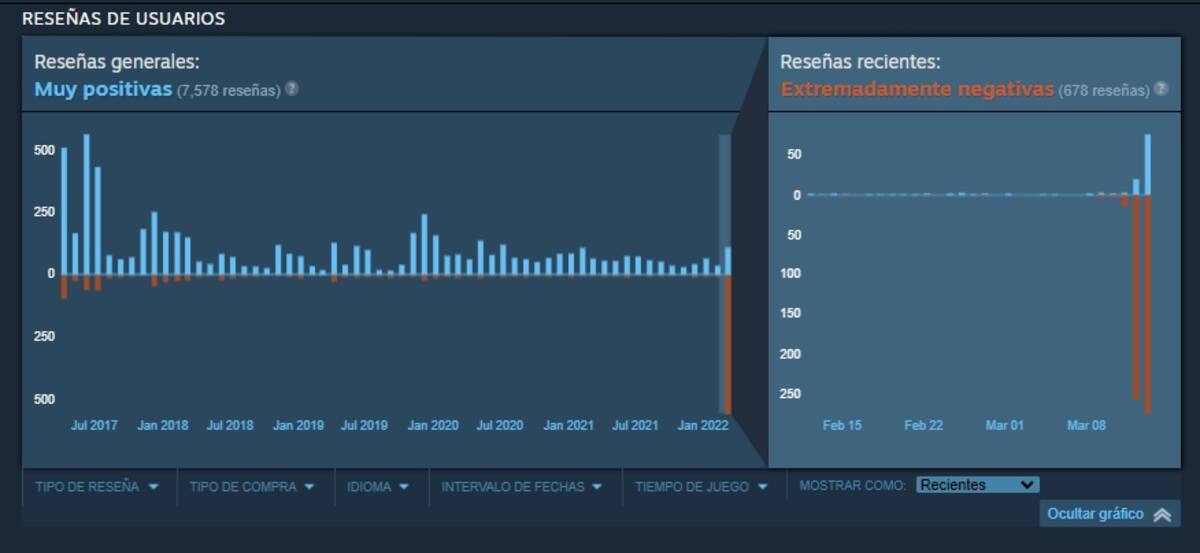Click Reseñas de usuarios heading
The image size is (1200, 553).
tap(123, 19)
